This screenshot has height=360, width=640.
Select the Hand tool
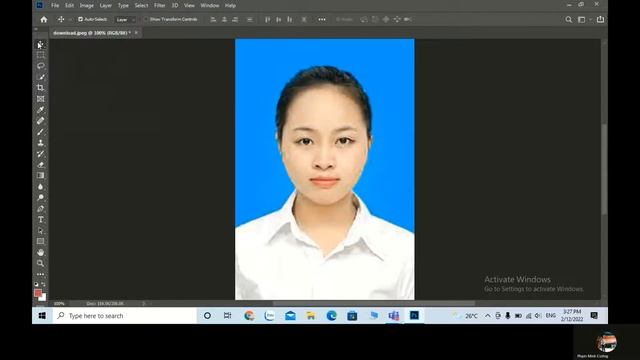pyautogui.click(x=40, y=253)
